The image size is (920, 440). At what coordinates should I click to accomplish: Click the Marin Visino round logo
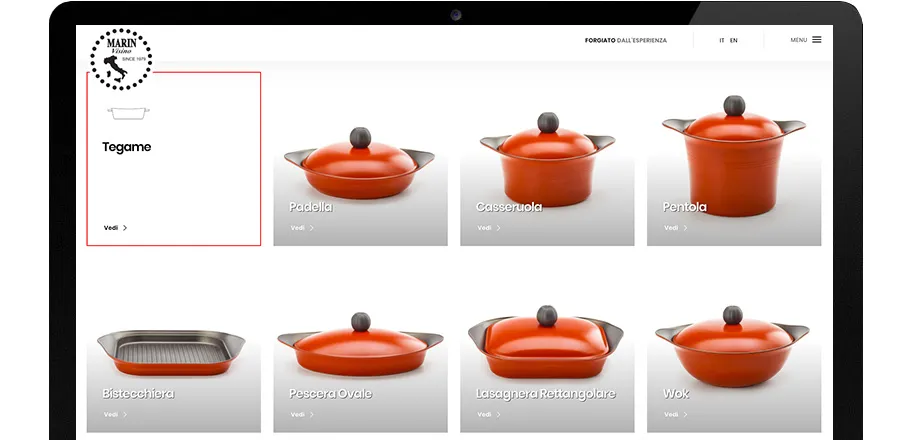(121, 59)
